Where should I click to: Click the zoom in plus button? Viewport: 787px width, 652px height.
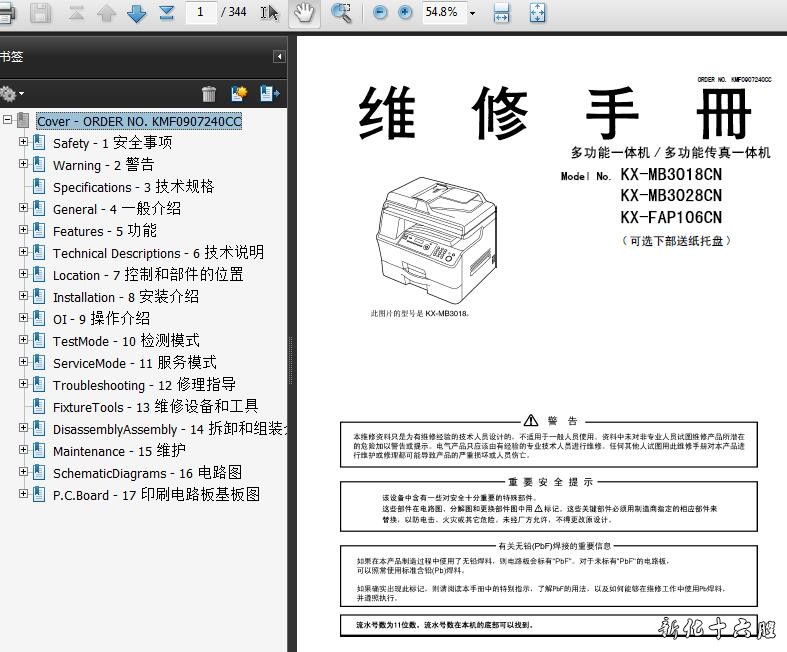pyautogui.click(x=405, y=13)
